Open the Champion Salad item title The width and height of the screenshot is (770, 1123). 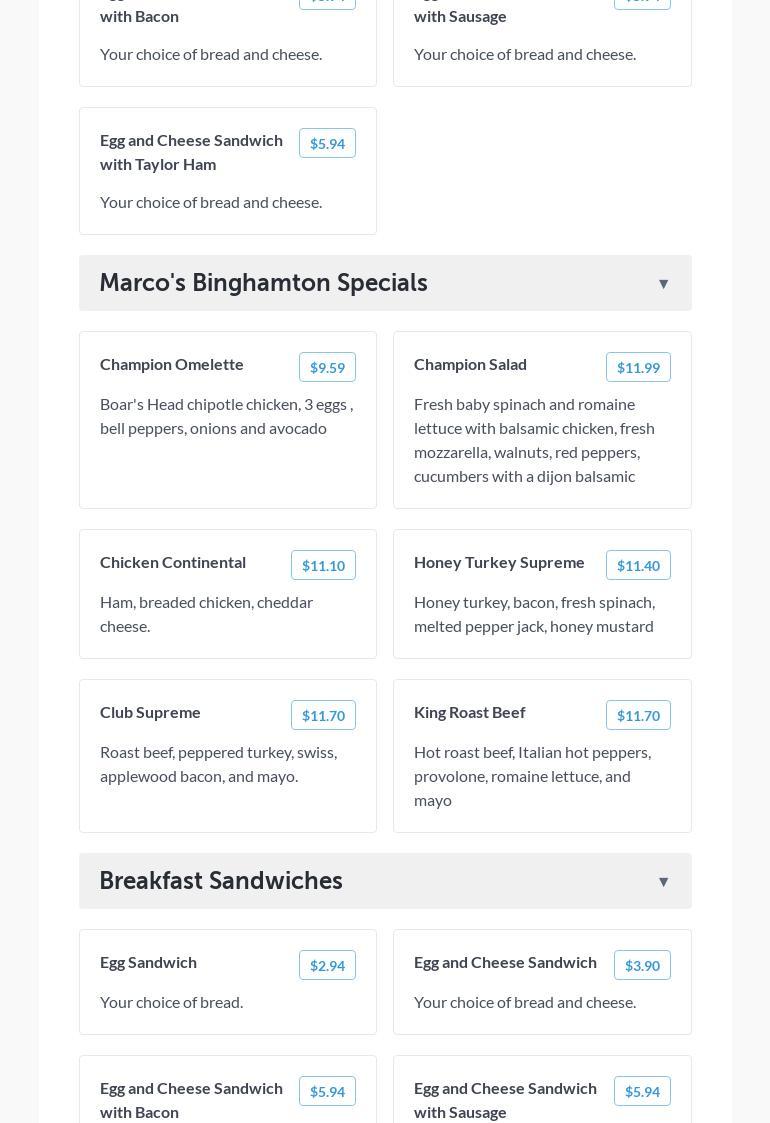click(x=470, y=364)
